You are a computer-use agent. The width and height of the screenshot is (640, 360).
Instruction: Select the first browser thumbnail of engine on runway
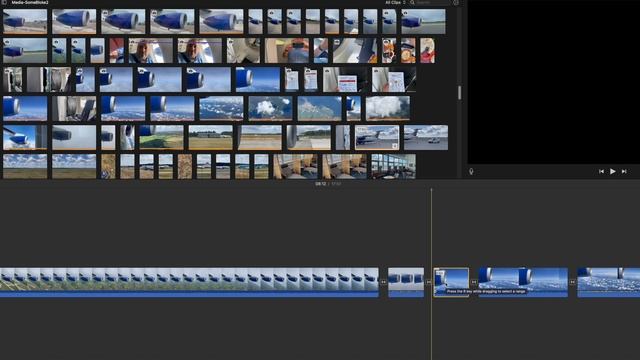[x=25, y=22]
